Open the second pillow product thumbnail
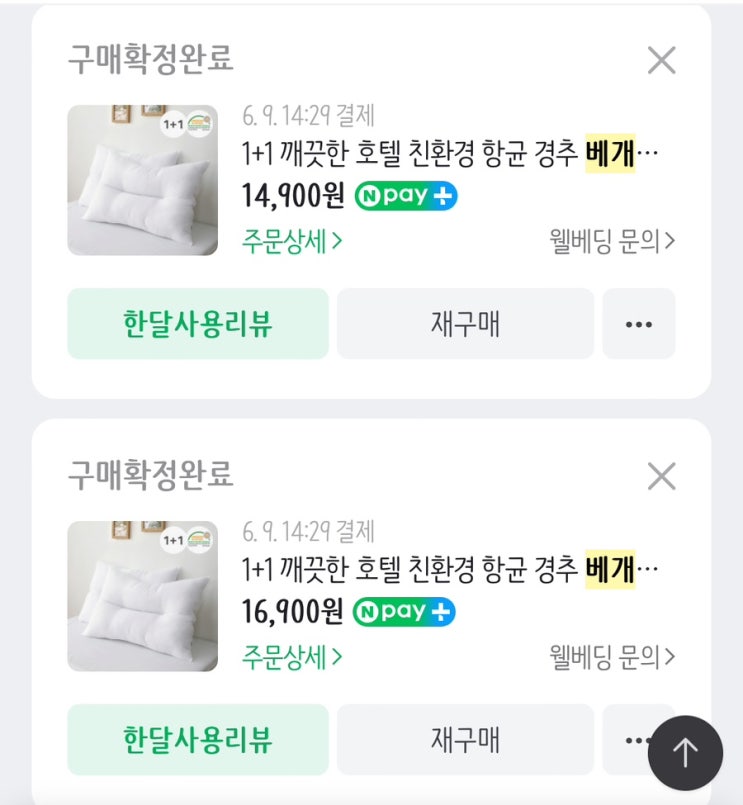 pos(142,596)
